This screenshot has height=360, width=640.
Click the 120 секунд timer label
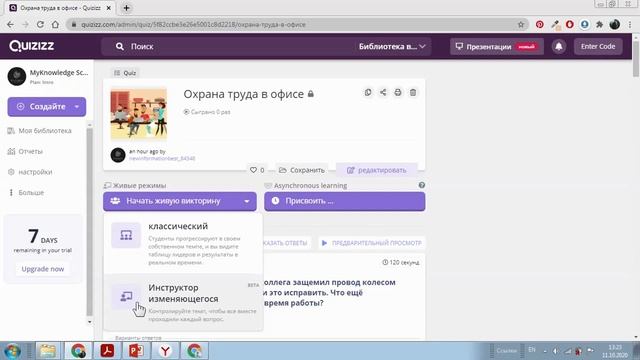point(400,262)
